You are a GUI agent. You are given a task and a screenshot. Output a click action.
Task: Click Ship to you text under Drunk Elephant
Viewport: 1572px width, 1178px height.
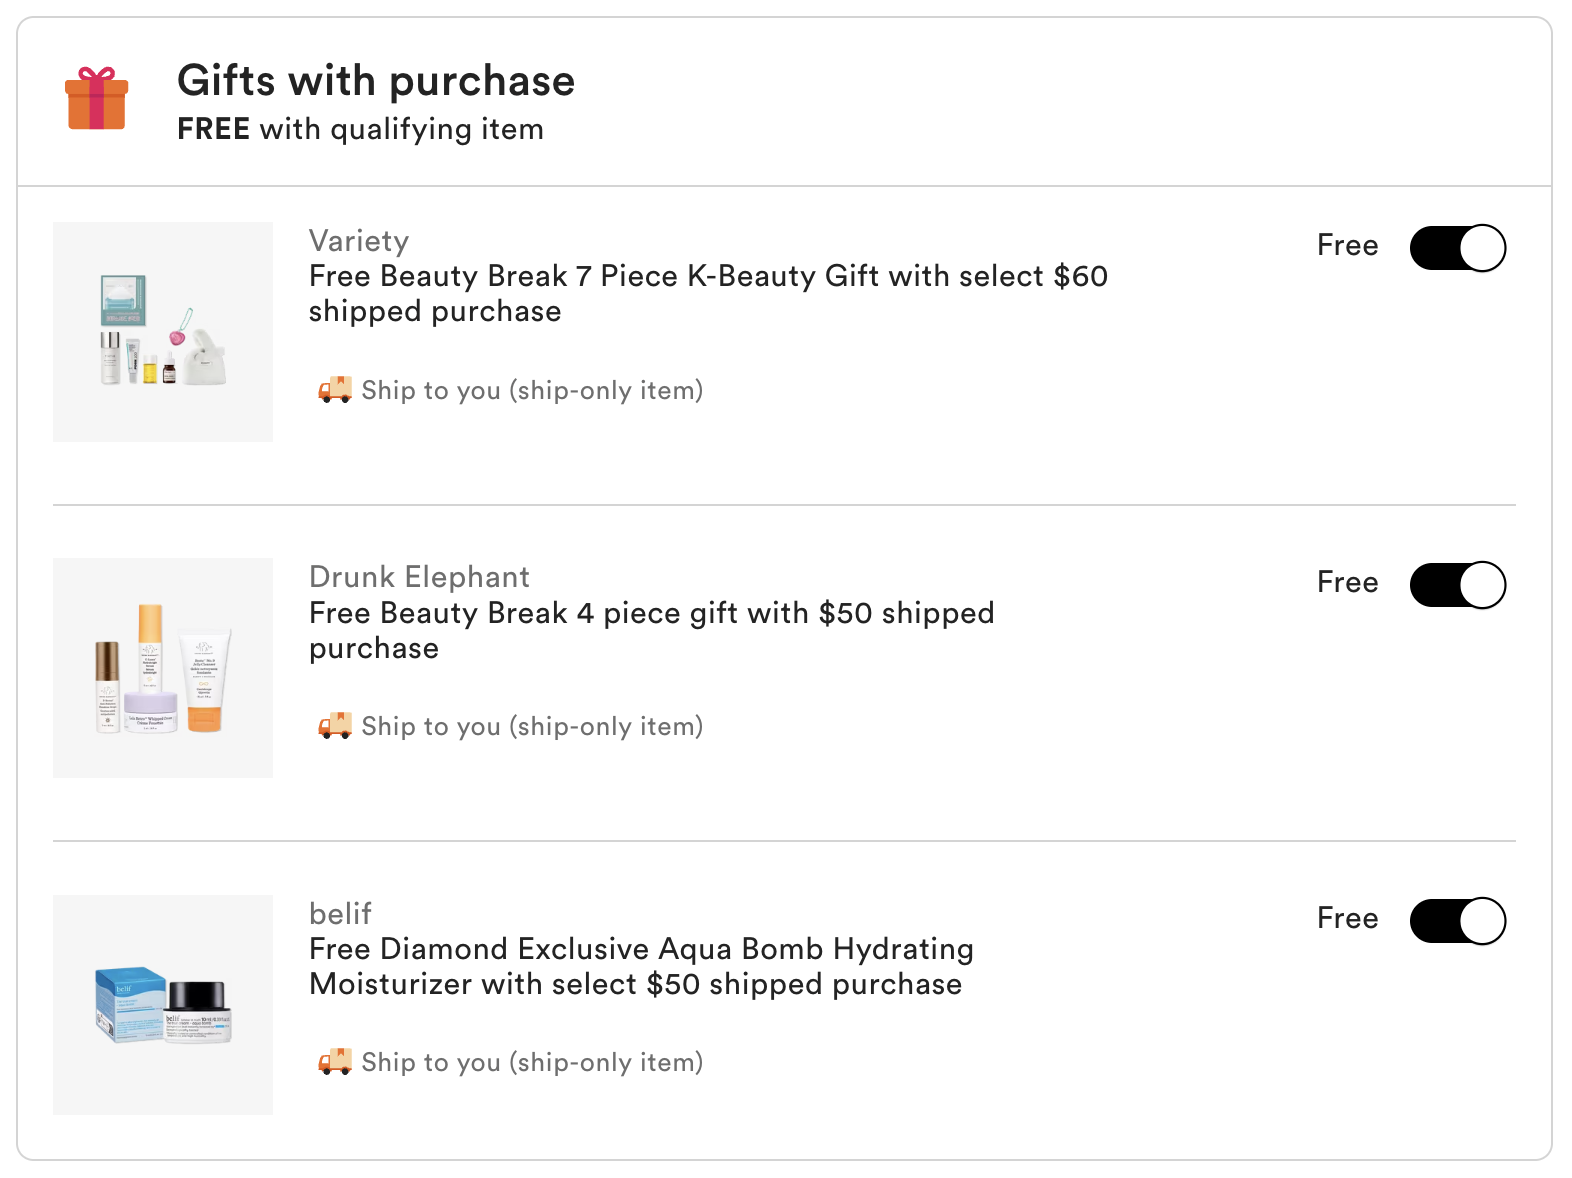(532, 726)
